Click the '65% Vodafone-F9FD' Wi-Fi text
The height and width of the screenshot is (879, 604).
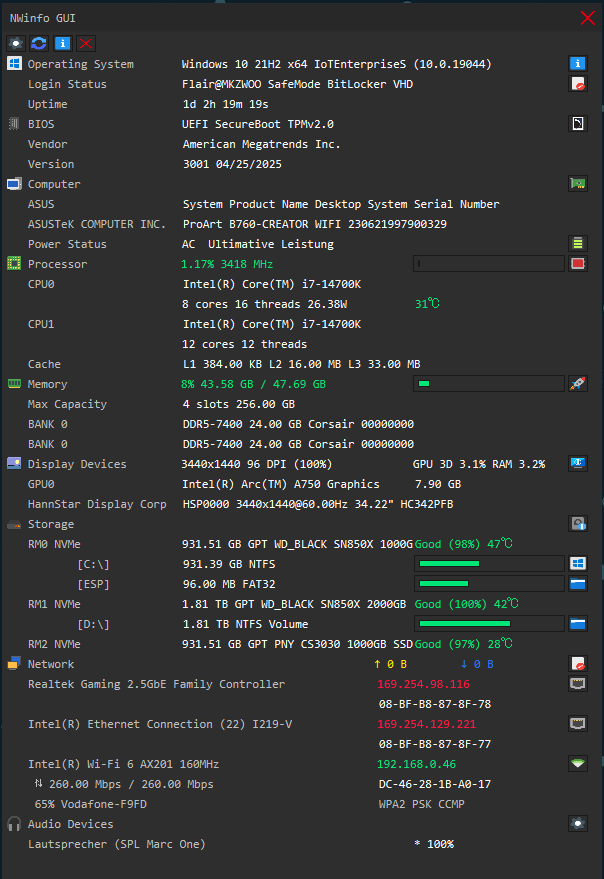90,804
